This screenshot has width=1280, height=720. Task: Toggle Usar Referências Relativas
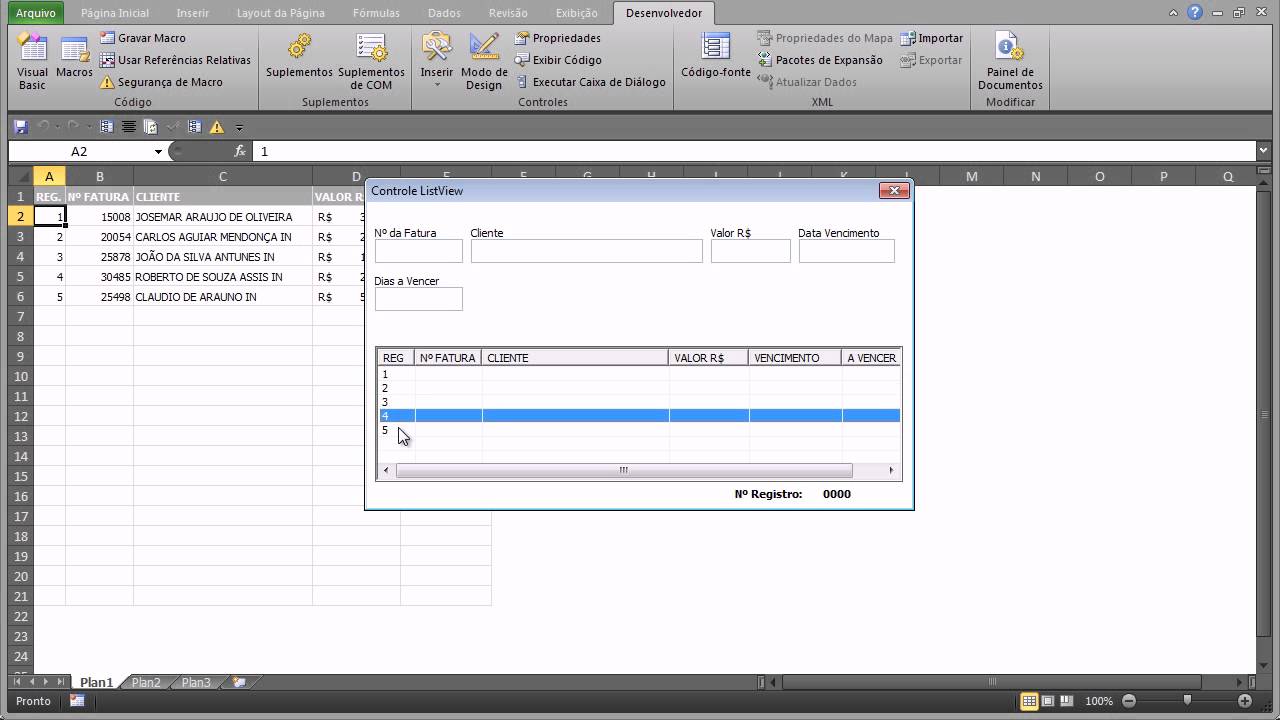point(175,60)
